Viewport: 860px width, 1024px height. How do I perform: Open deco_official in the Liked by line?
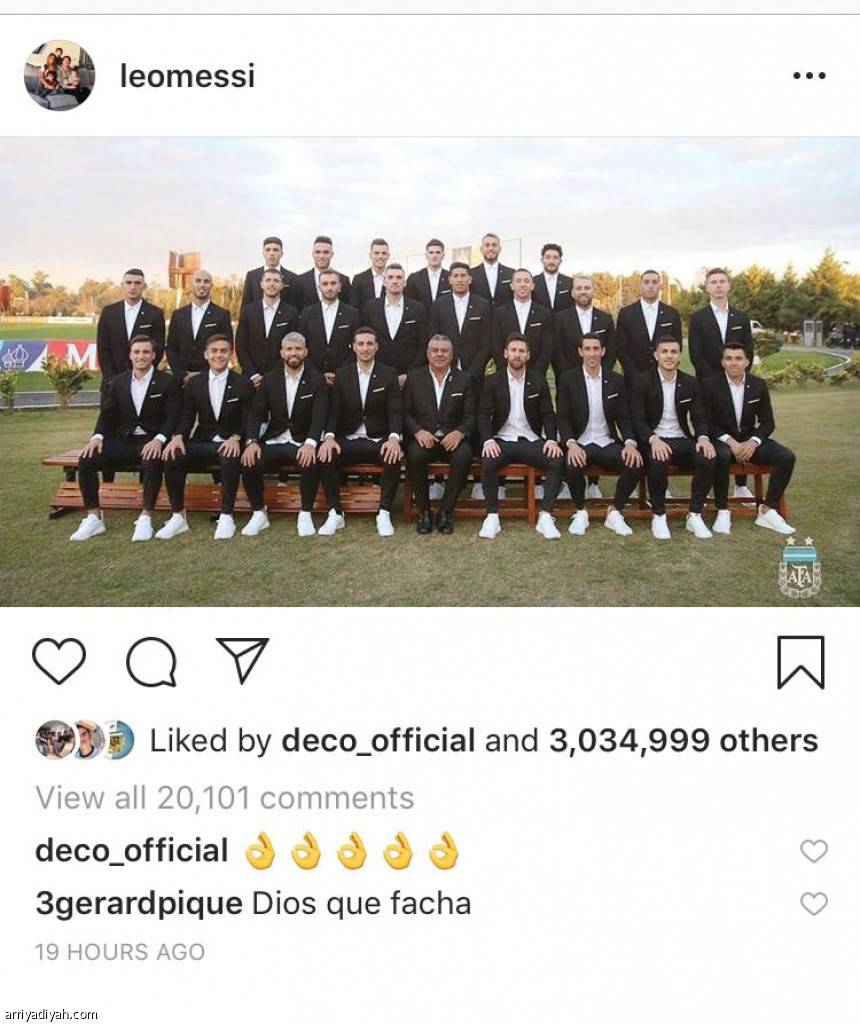click(378, 741)
